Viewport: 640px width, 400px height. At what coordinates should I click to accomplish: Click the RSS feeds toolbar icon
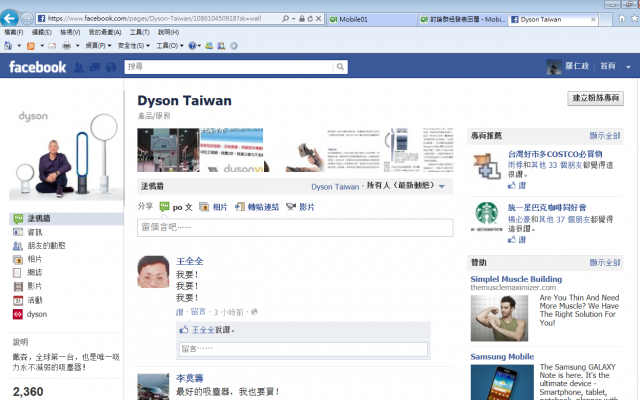point(31,46)
